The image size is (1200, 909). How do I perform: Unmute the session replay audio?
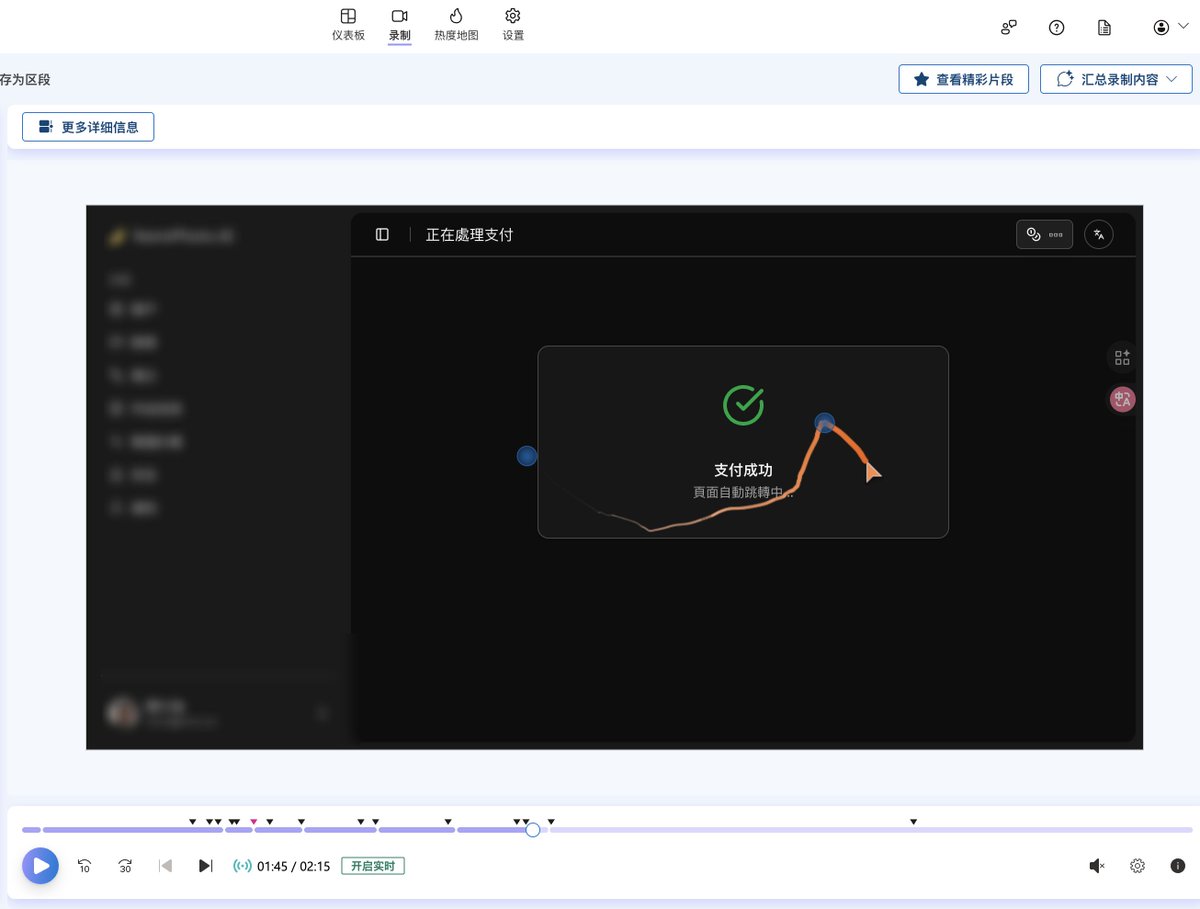[x=1097, y=866]
